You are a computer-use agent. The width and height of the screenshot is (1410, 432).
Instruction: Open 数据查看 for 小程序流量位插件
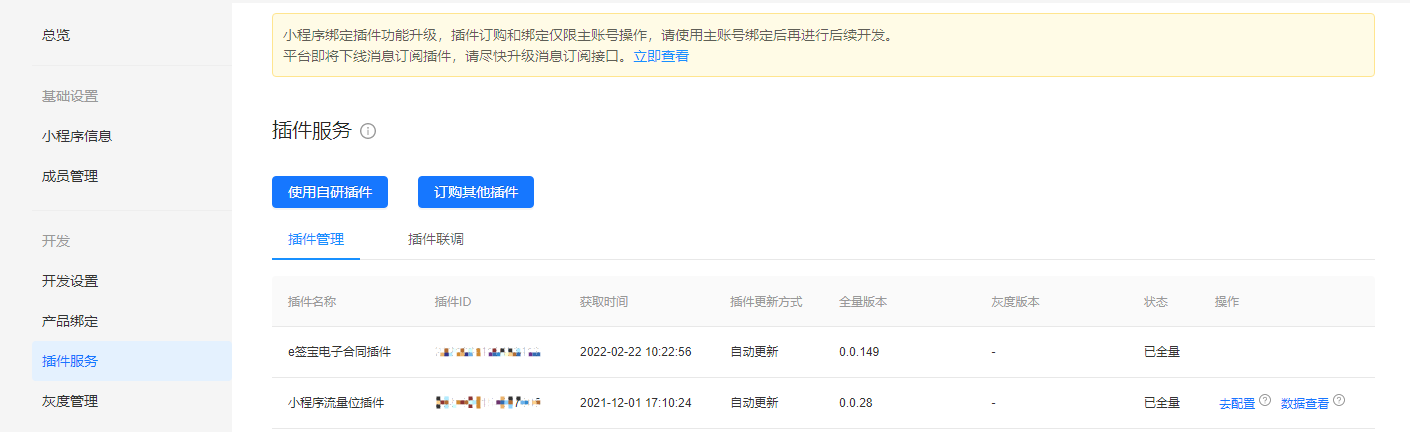[1305, 404]
